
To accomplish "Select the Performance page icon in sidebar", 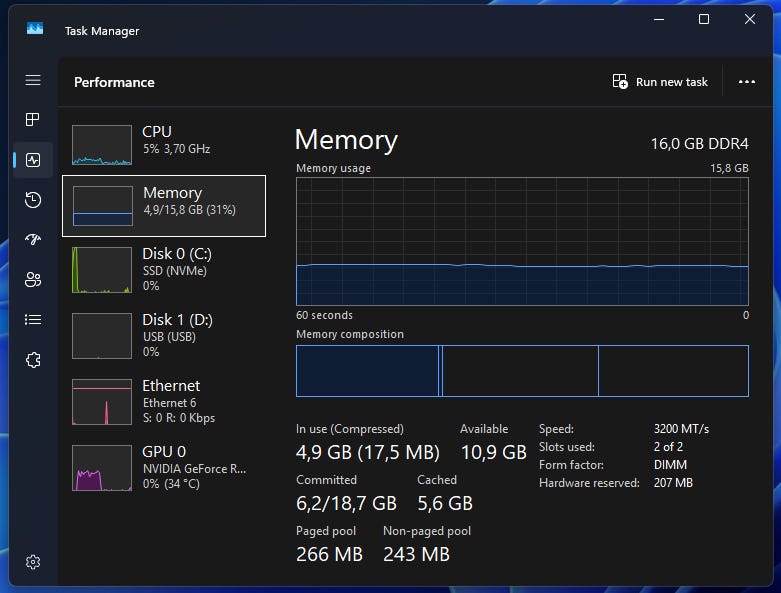I will [33, 160].
